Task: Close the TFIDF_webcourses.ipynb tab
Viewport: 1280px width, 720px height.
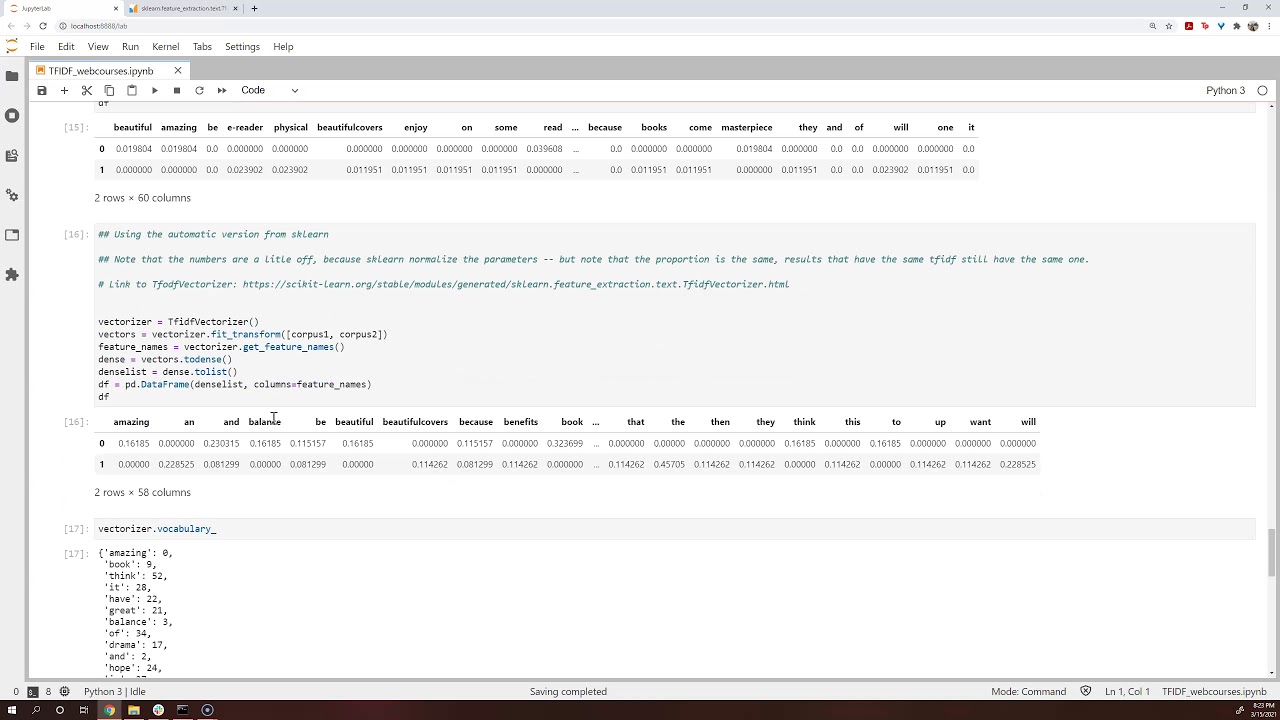Action: [x=178, y=71]
